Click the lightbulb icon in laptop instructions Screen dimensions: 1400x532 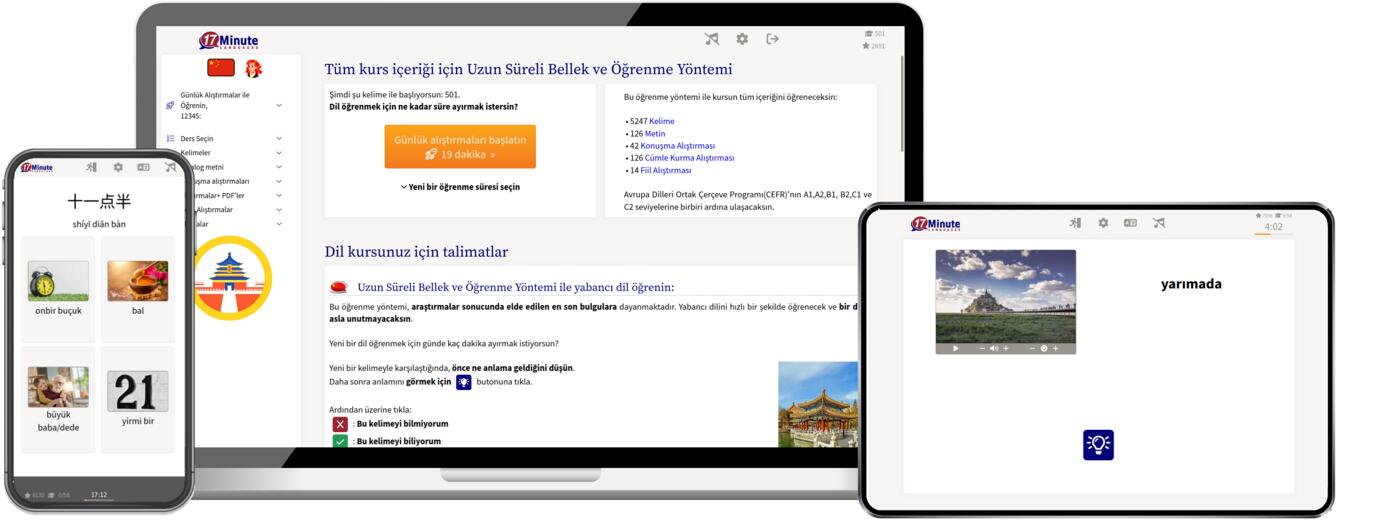click(464, 382)
